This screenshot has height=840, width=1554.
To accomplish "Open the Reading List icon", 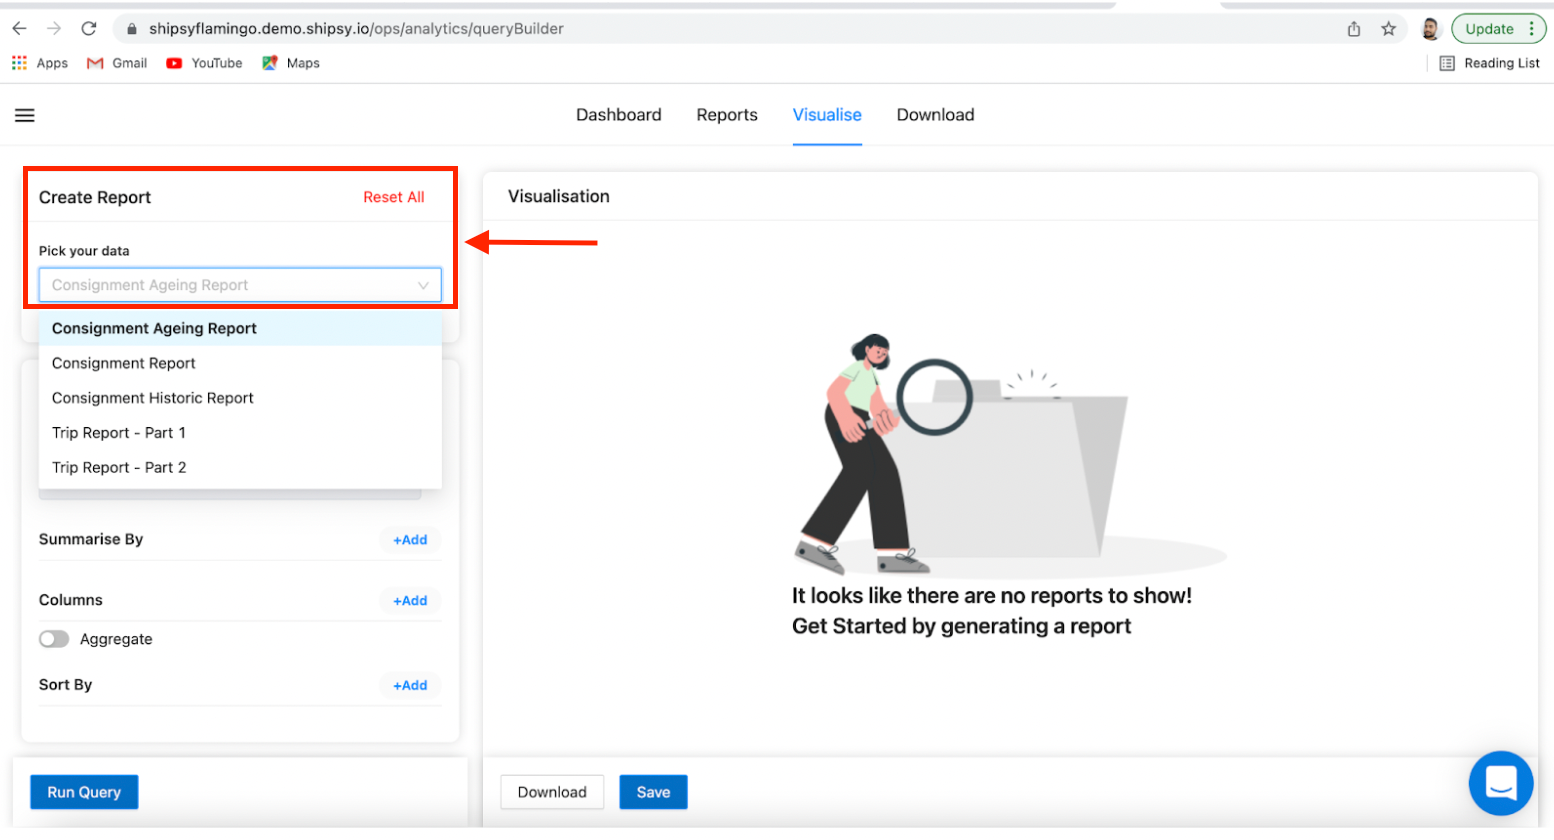I will click(x=1447, y=63).
